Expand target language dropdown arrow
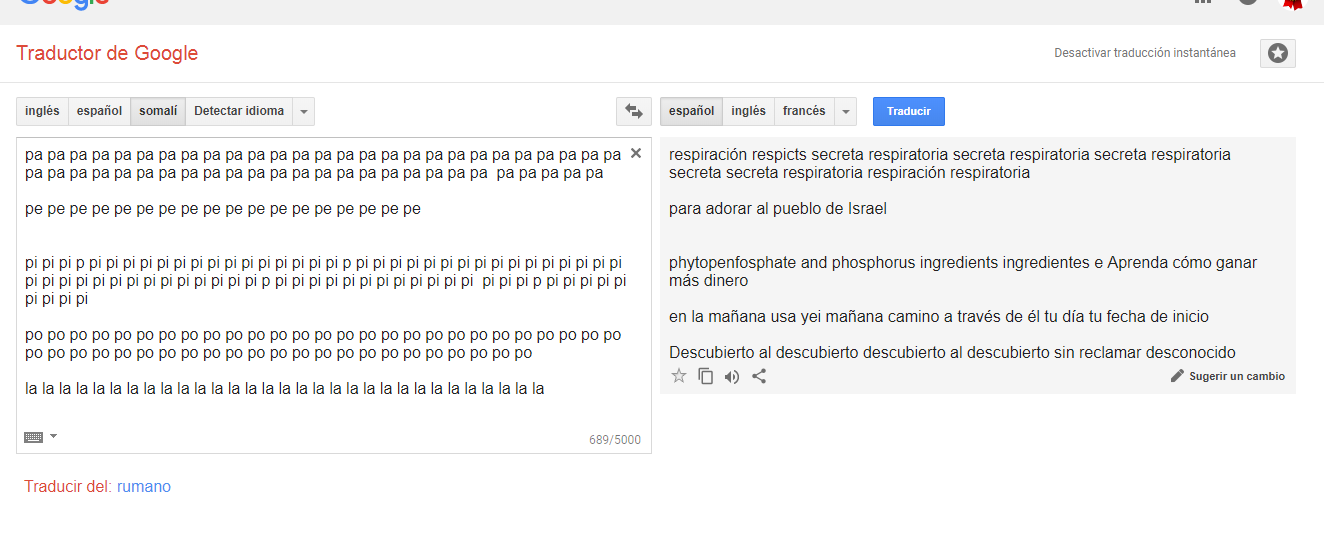This screenshot has width=1324, height=542. point(846,111)
